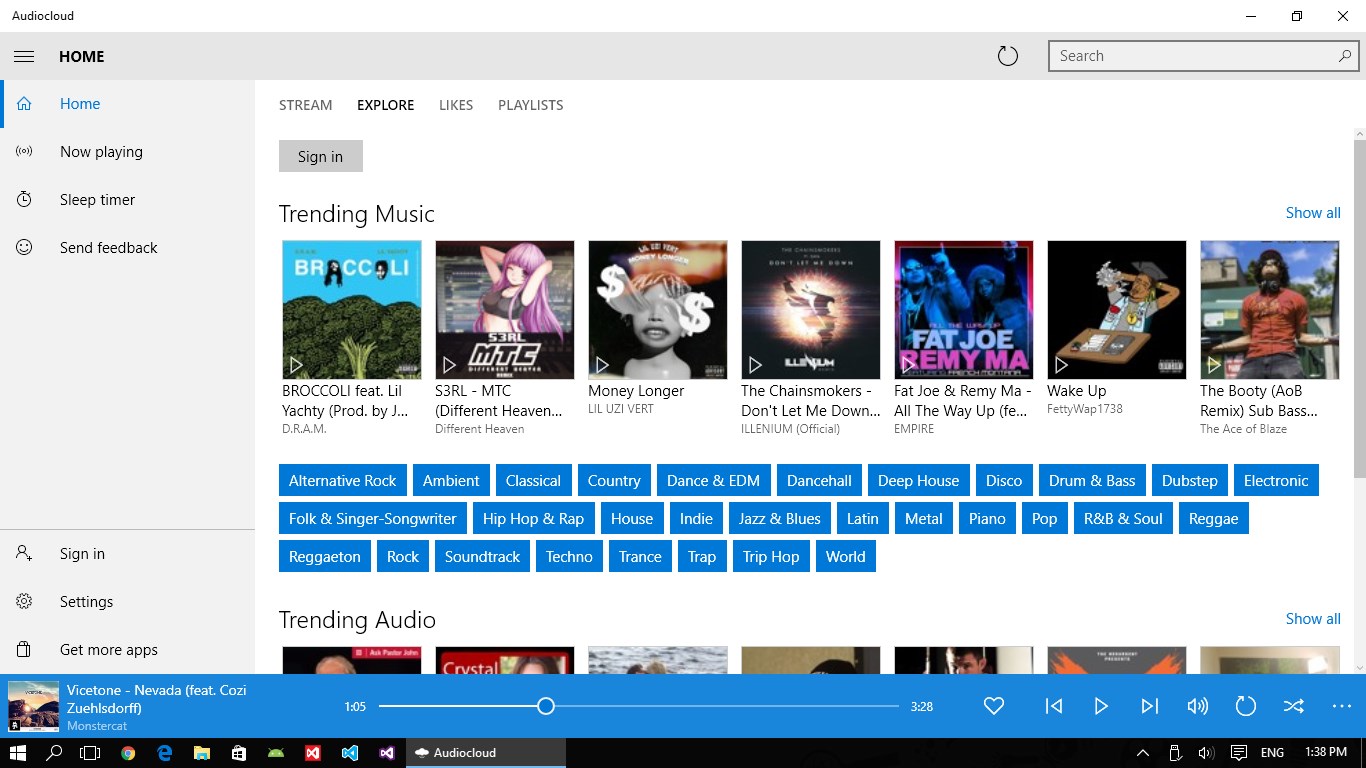This screenshot has height=768, width=1366.
Task: Play Wake Up via play icon
Action: [1061, 365]
